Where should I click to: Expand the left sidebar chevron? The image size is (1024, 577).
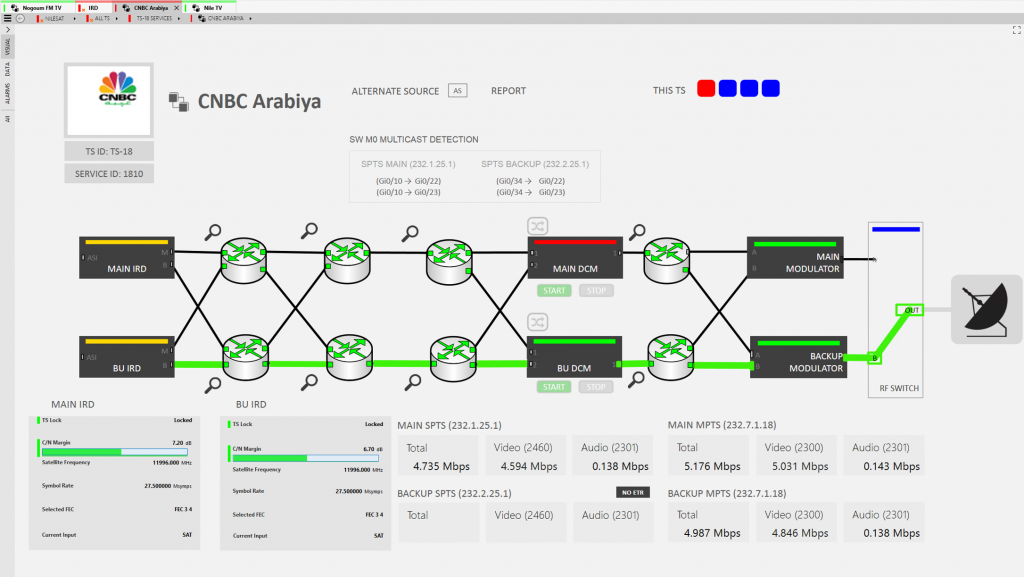[x=8, y=29]
